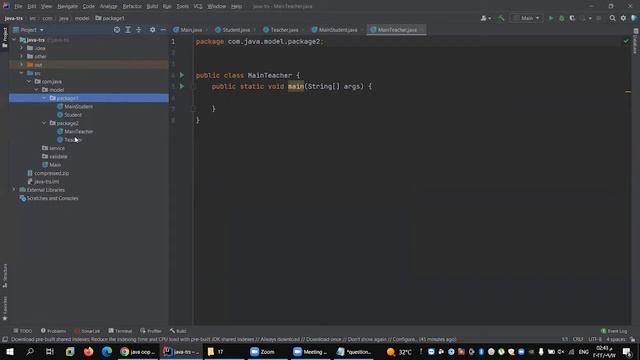Viewport: 640px width, 360px height.
Task: Select Scratches and Consoles
Action: [52, 198]
